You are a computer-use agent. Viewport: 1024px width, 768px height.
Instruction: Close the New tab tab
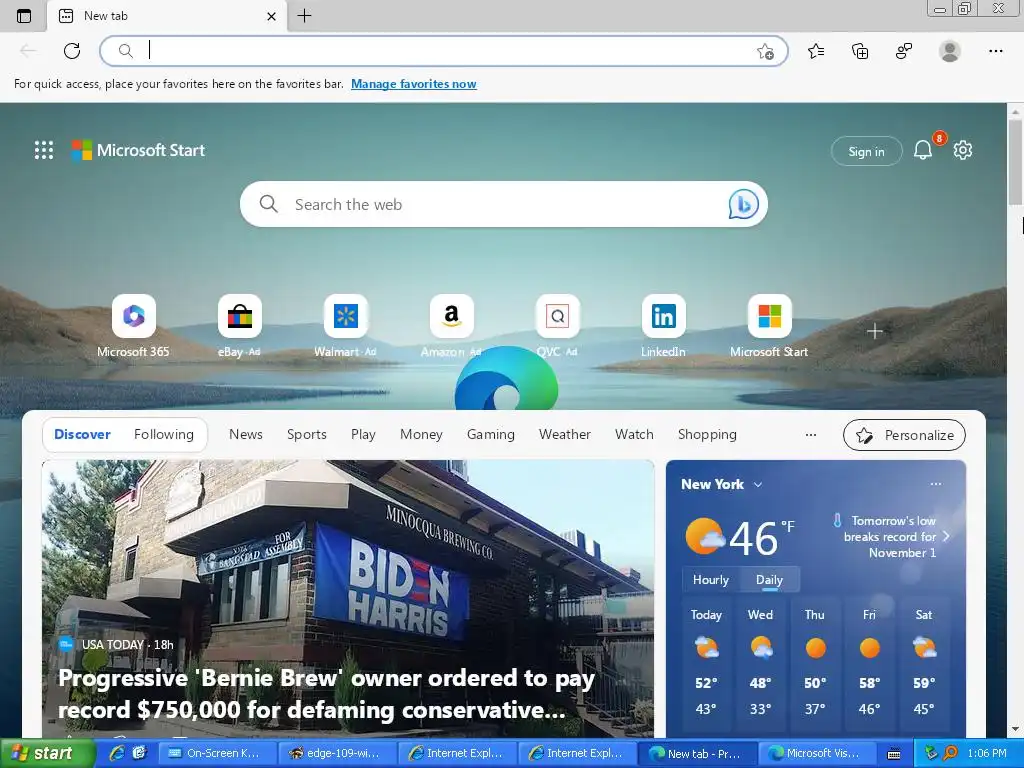point(272,16)
